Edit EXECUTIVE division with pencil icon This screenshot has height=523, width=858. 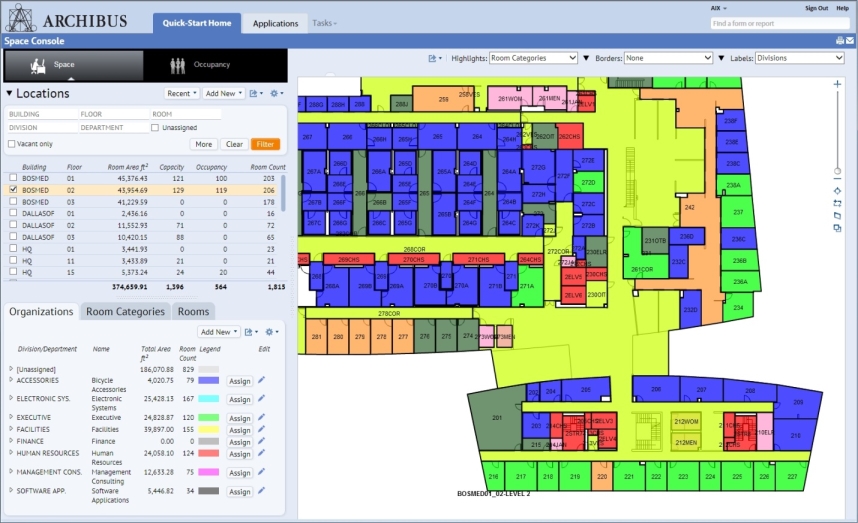[262, 417]
